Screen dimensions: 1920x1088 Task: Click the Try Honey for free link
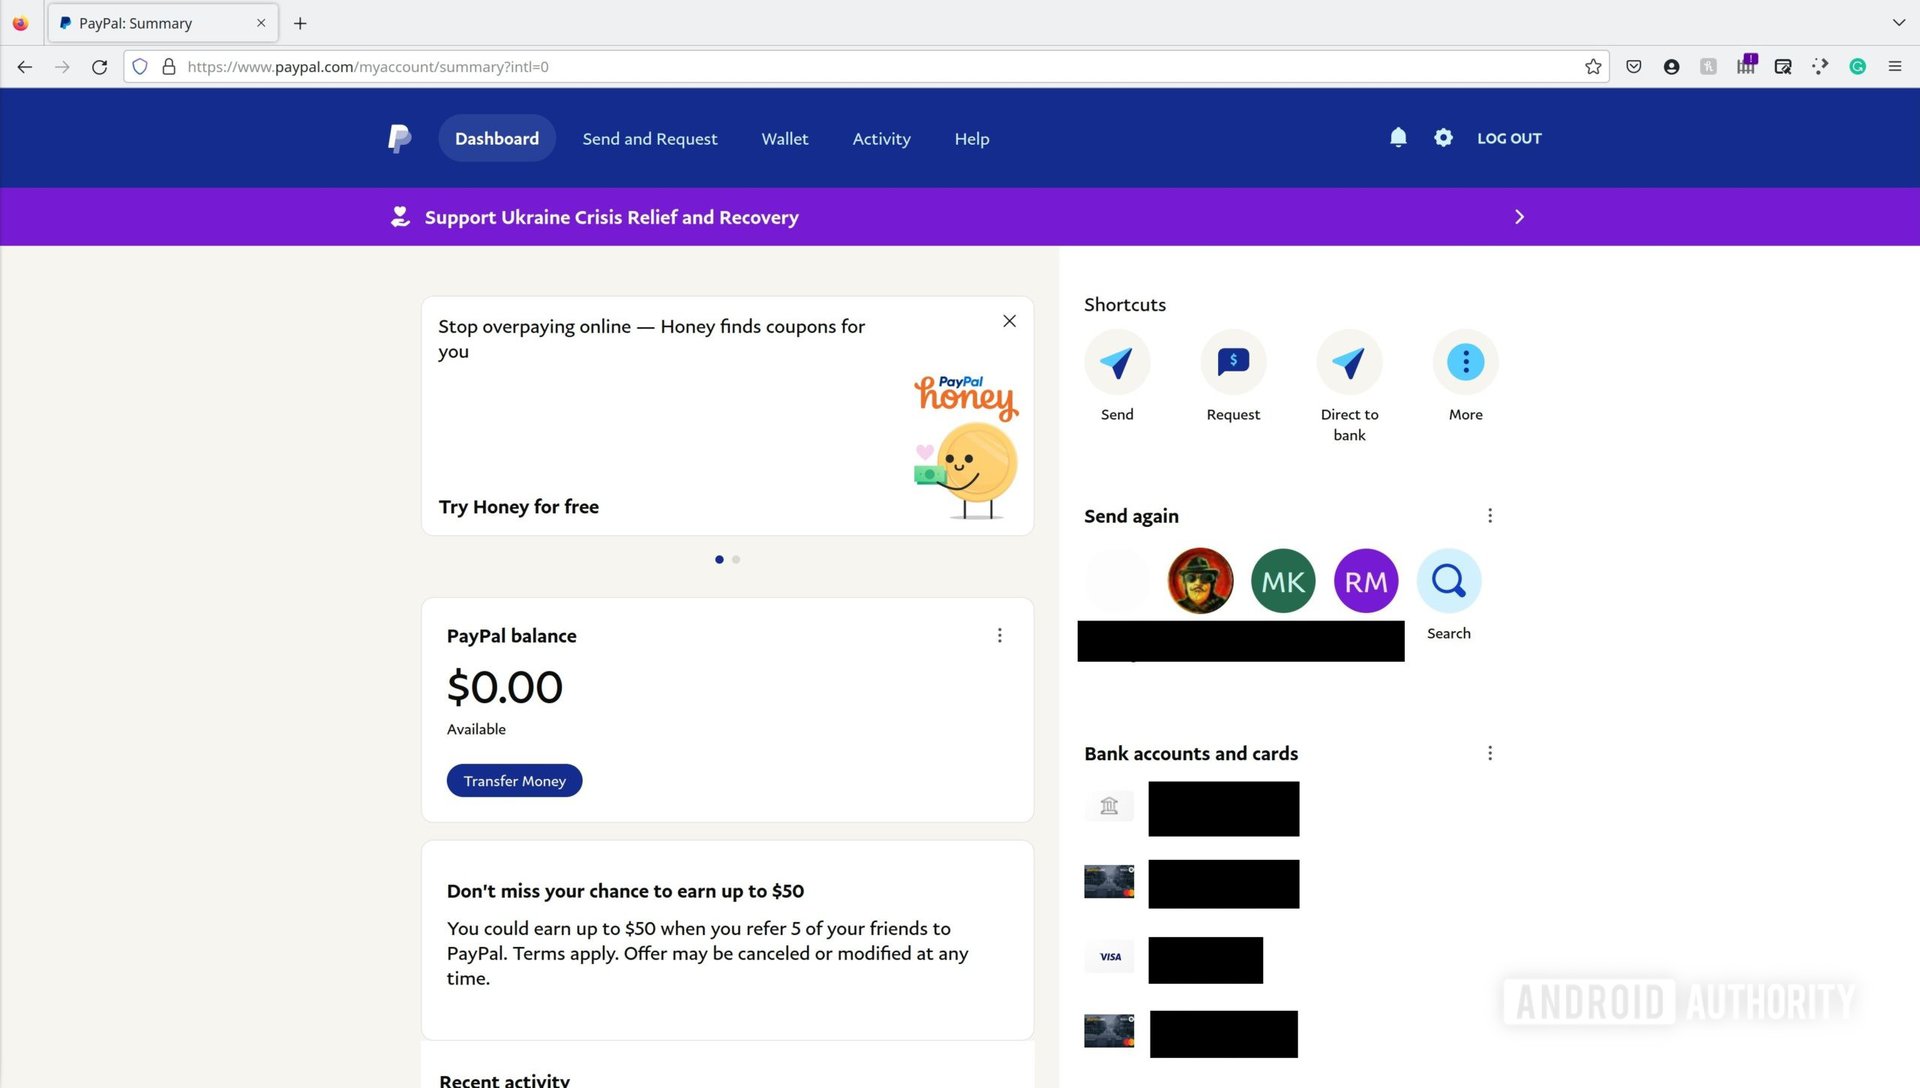520,506
